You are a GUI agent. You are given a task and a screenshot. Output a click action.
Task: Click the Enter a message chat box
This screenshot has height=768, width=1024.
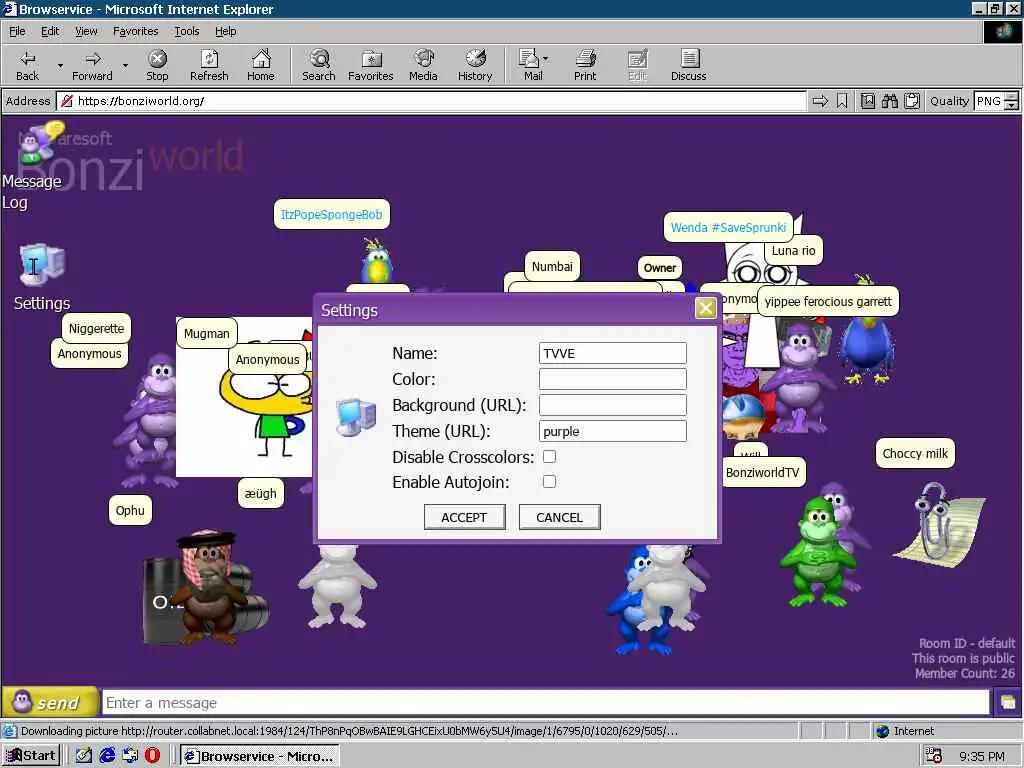point(546,703)
